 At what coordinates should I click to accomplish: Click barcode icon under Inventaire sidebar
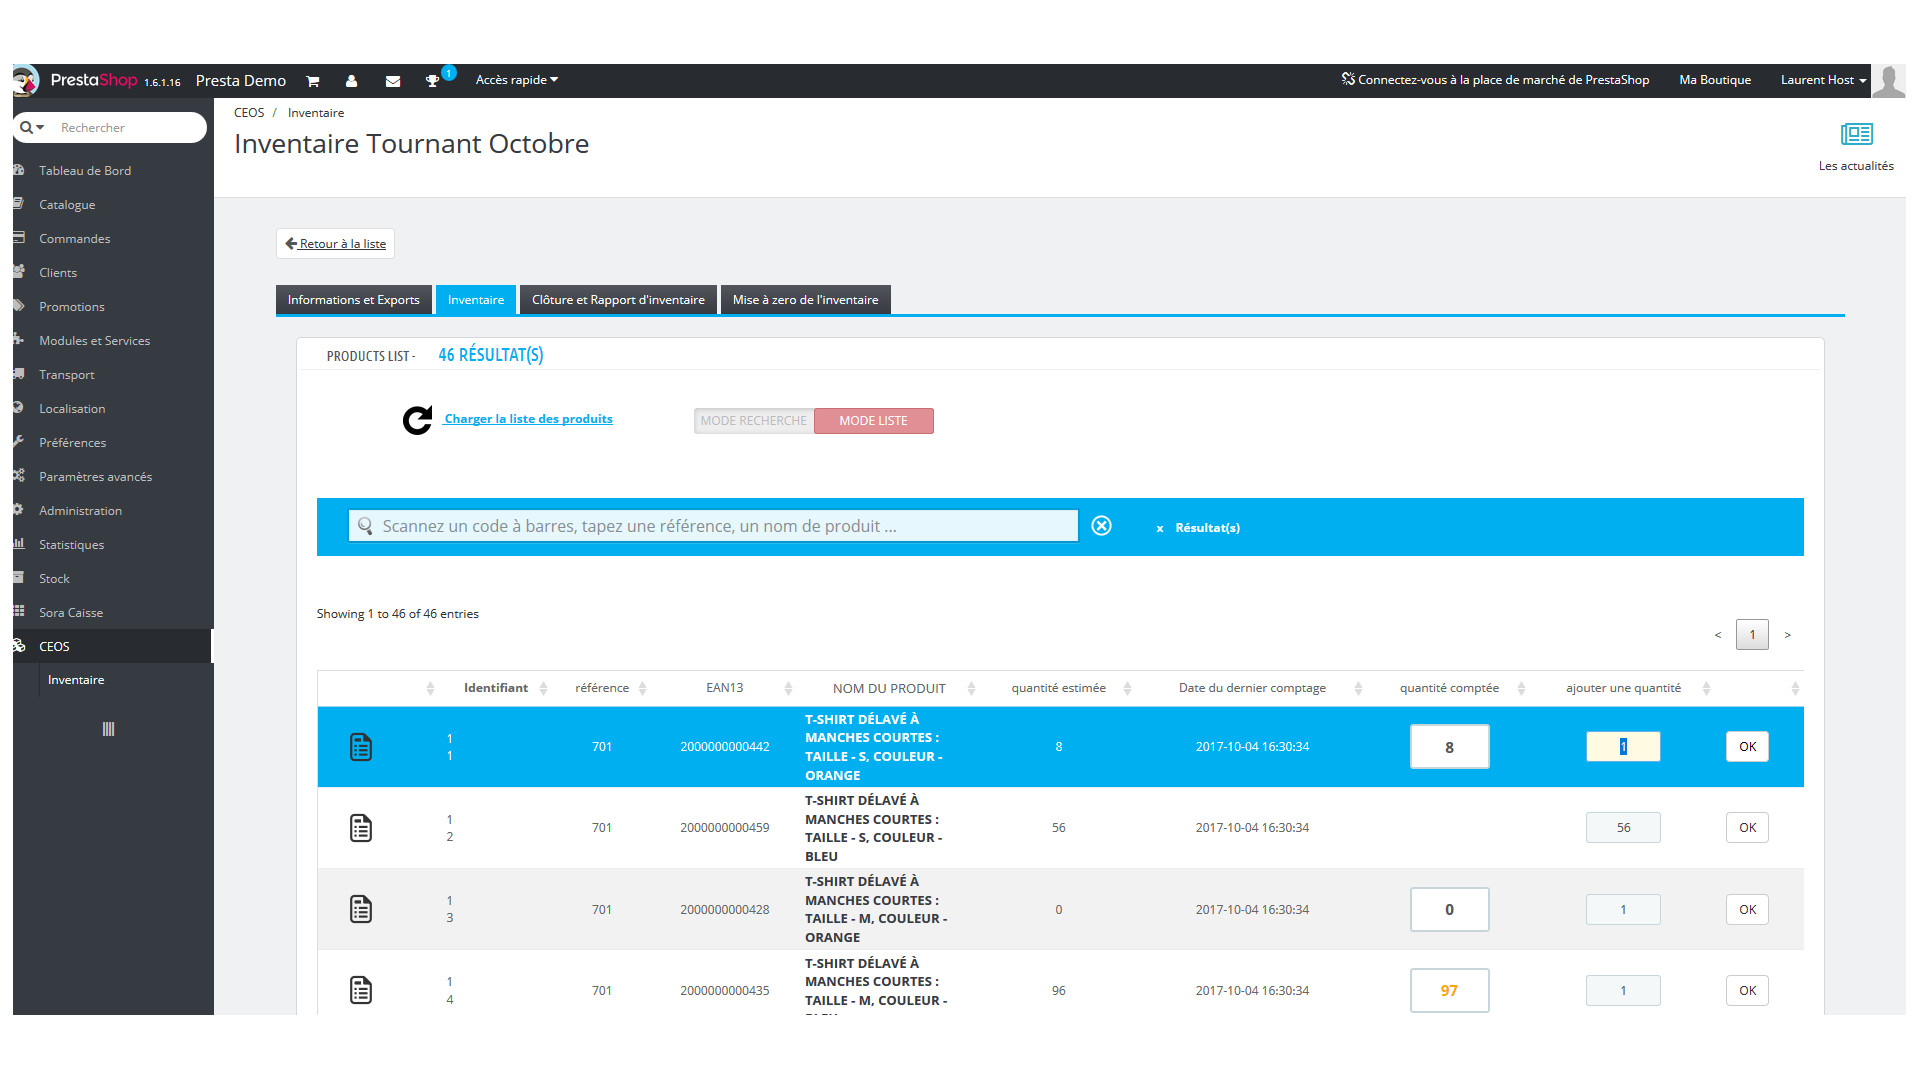[x=108, y=729]
